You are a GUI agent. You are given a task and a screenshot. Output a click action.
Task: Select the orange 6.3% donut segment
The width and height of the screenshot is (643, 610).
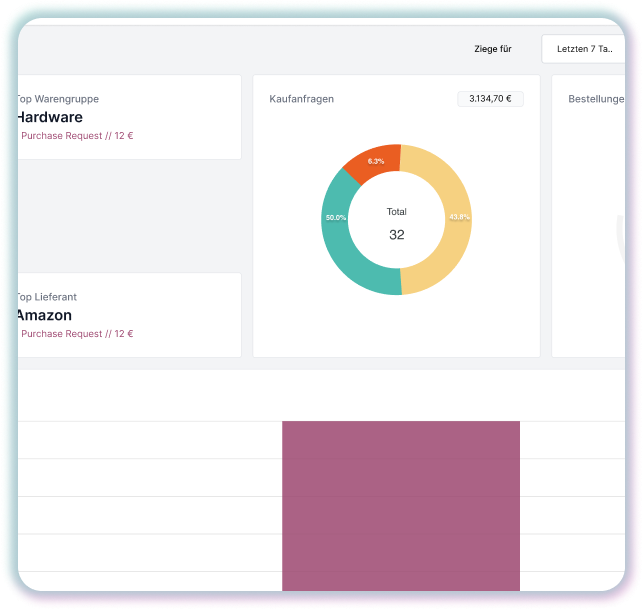point(374,161)
